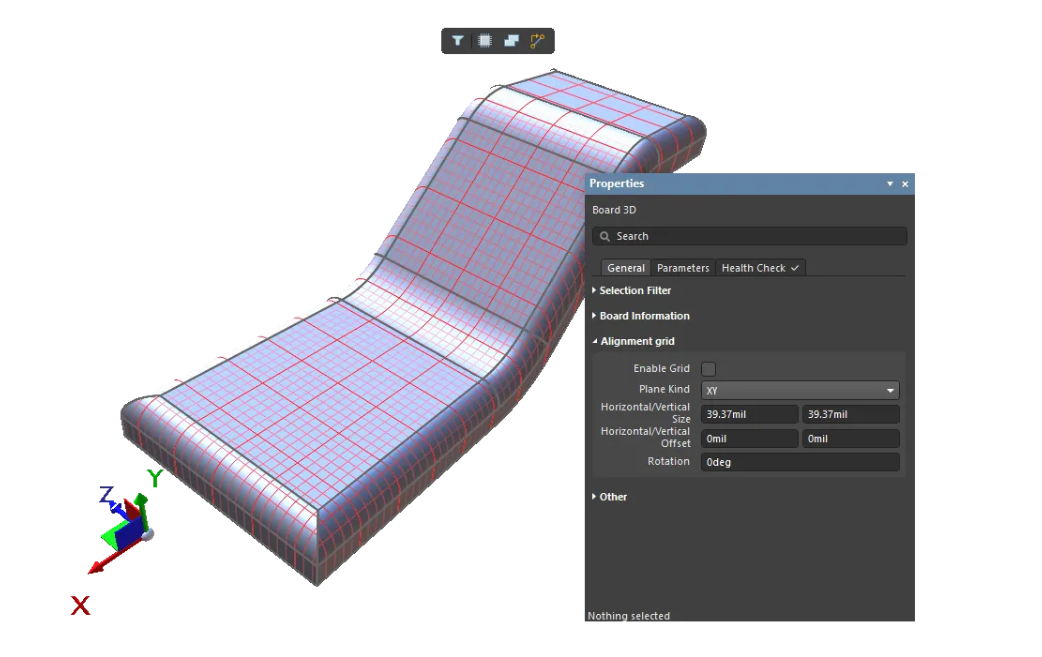The height and width of the screenshot is (657, 1042).
Task: Enable the Enable Grid checkbox
Action: pyautogui.click(x=708, y=368)
